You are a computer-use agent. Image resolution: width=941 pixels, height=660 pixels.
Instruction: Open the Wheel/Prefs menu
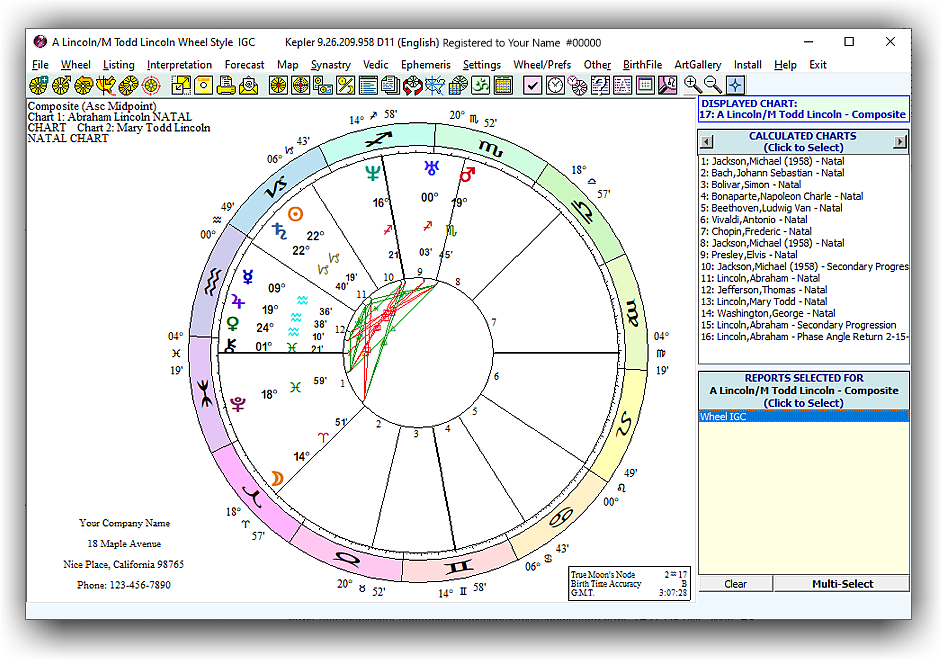[542, 65]
